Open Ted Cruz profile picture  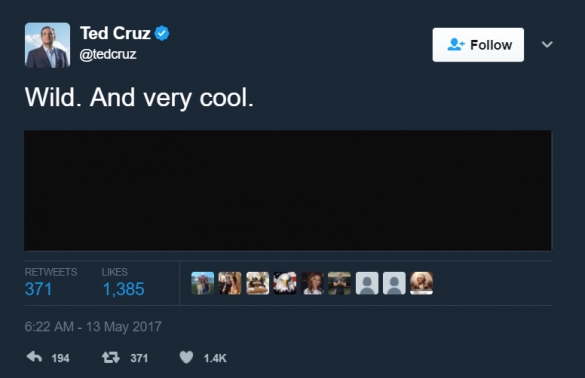(x=47, y=45)
